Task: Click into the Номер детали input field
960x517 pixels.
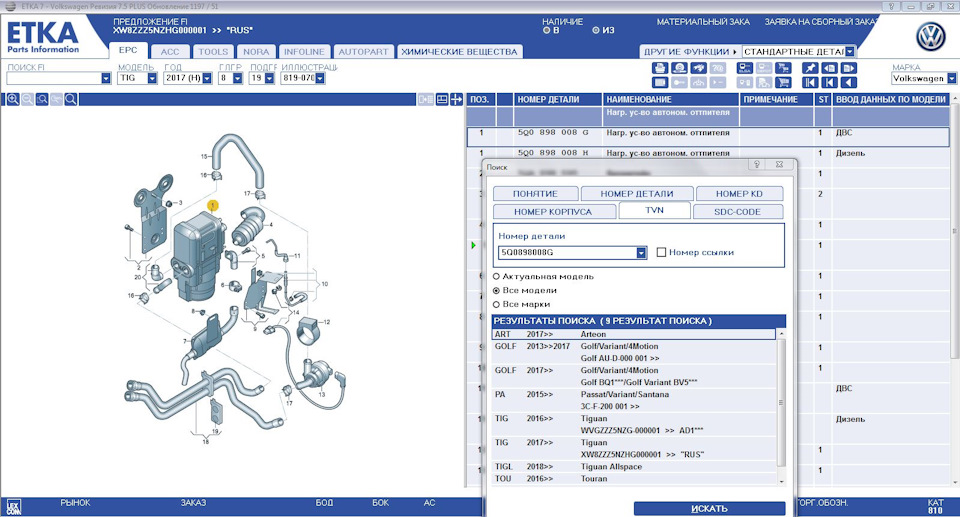Action: click(x=568, y=252)
